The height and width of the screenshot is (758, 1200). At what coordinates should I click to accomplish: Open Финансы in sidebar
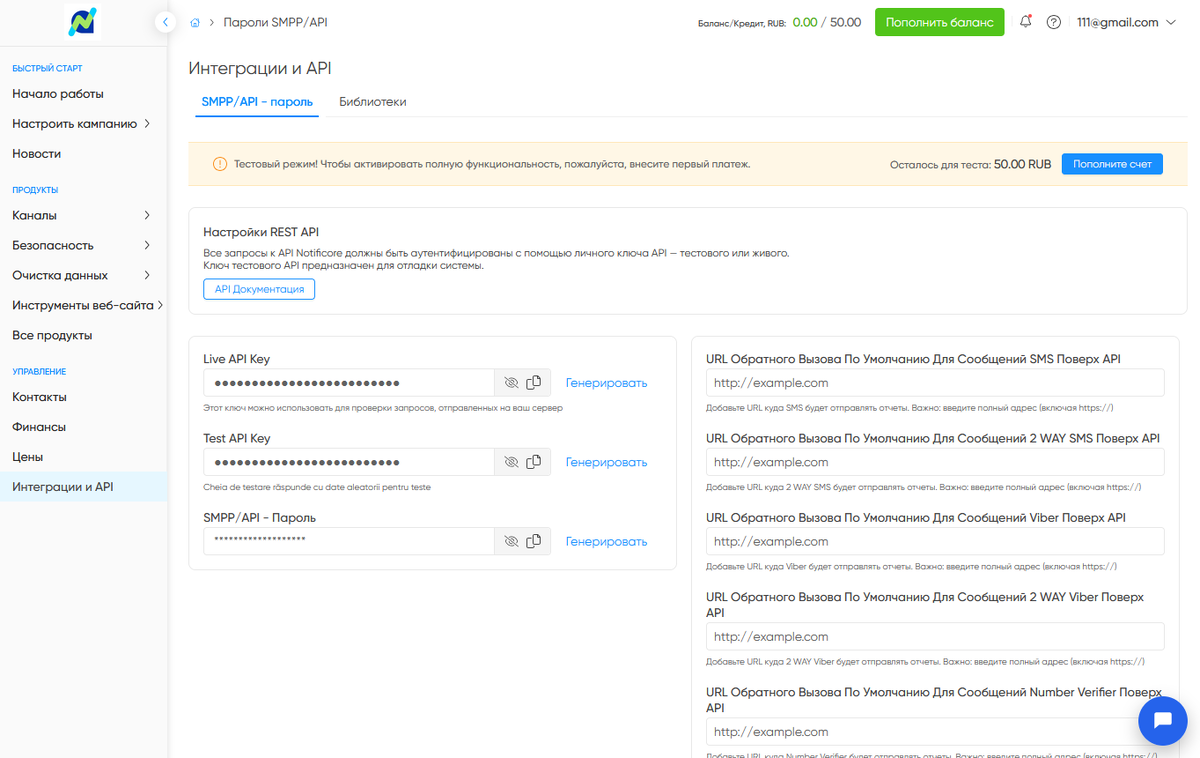[39, 427]
